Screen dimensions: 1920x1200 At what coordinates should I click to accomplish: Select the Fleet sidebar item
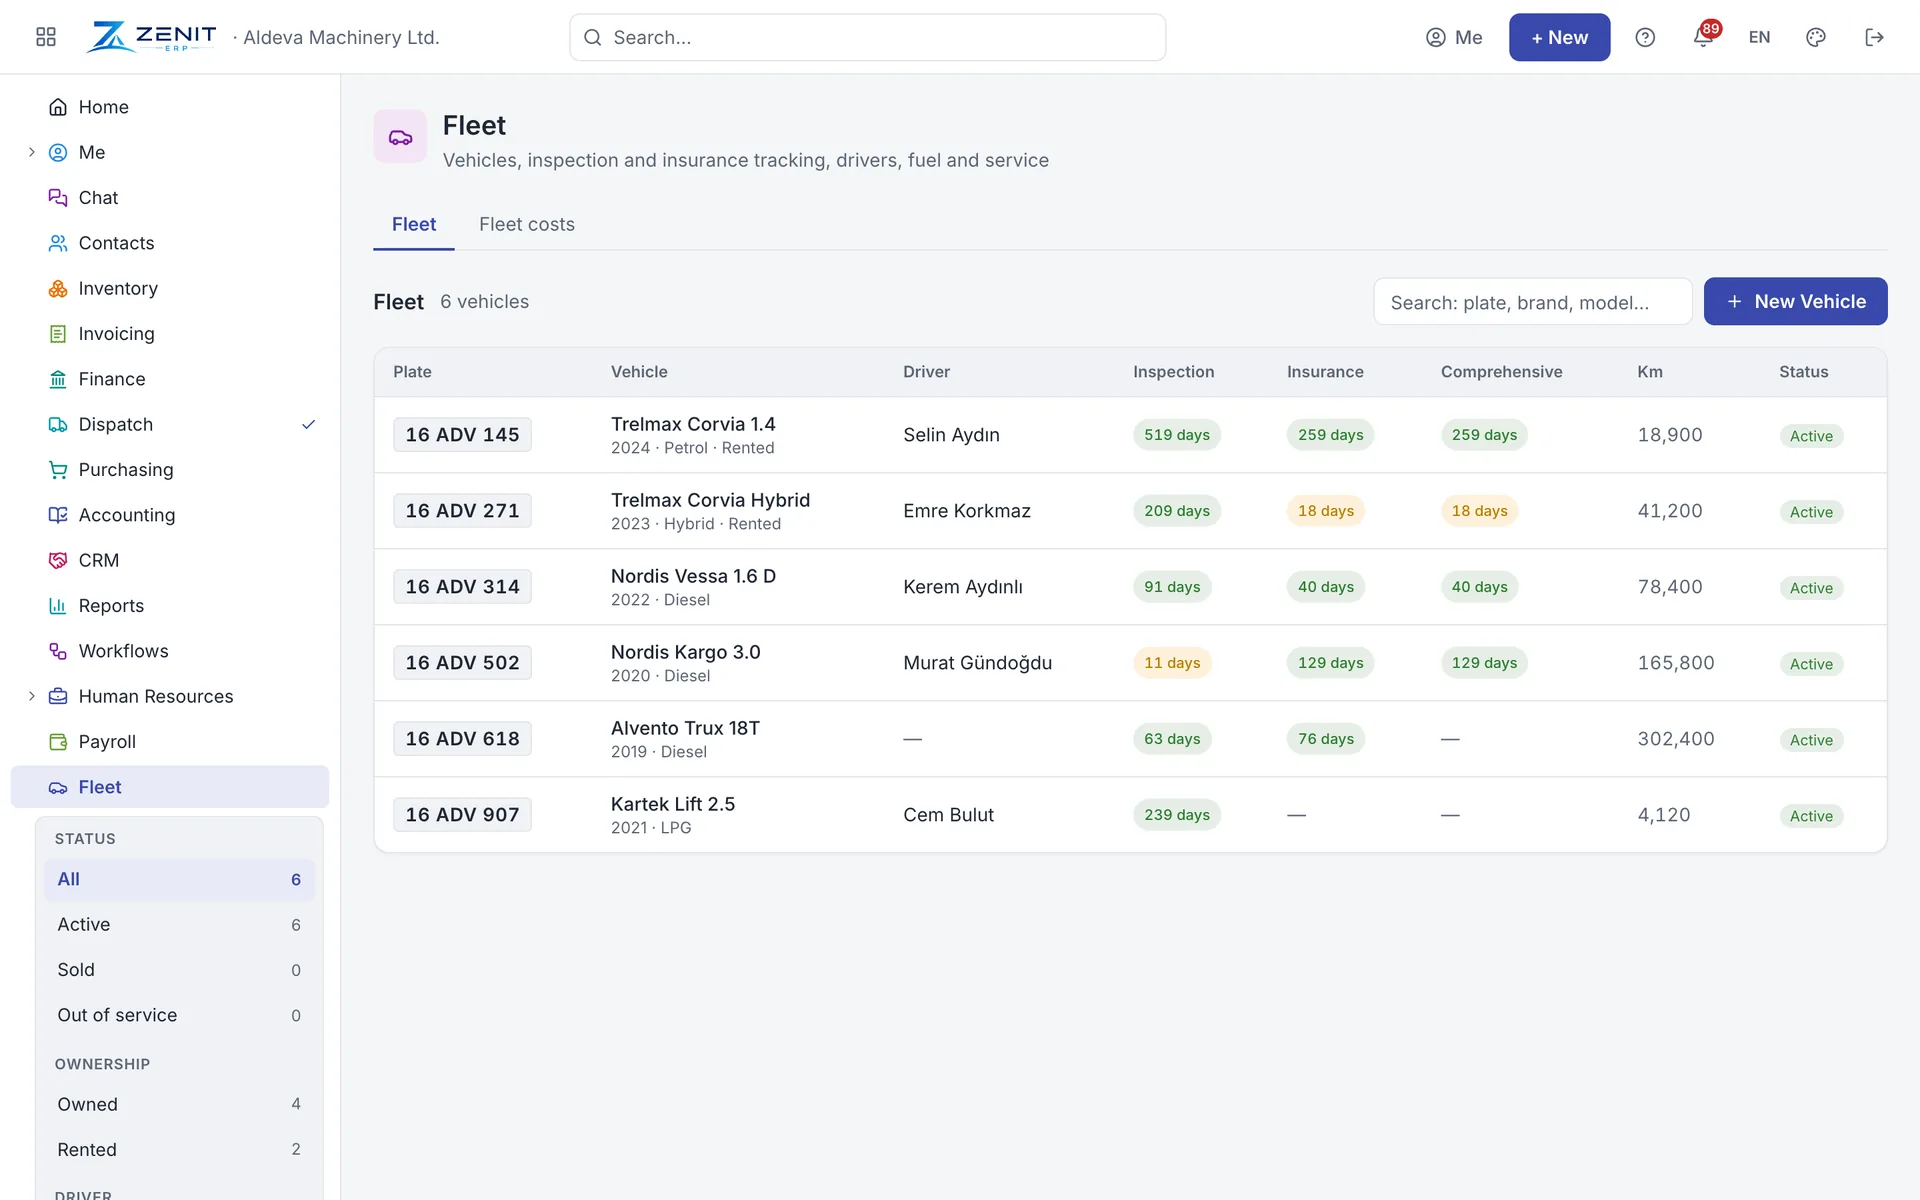point(170,787)
